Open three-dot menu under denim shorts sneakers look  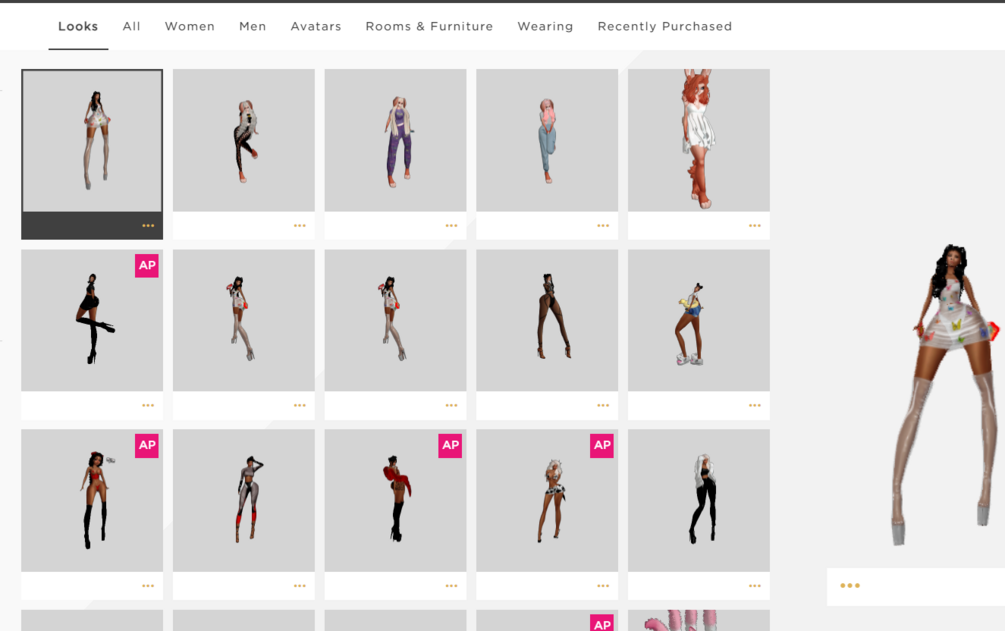tap(755, 405)
